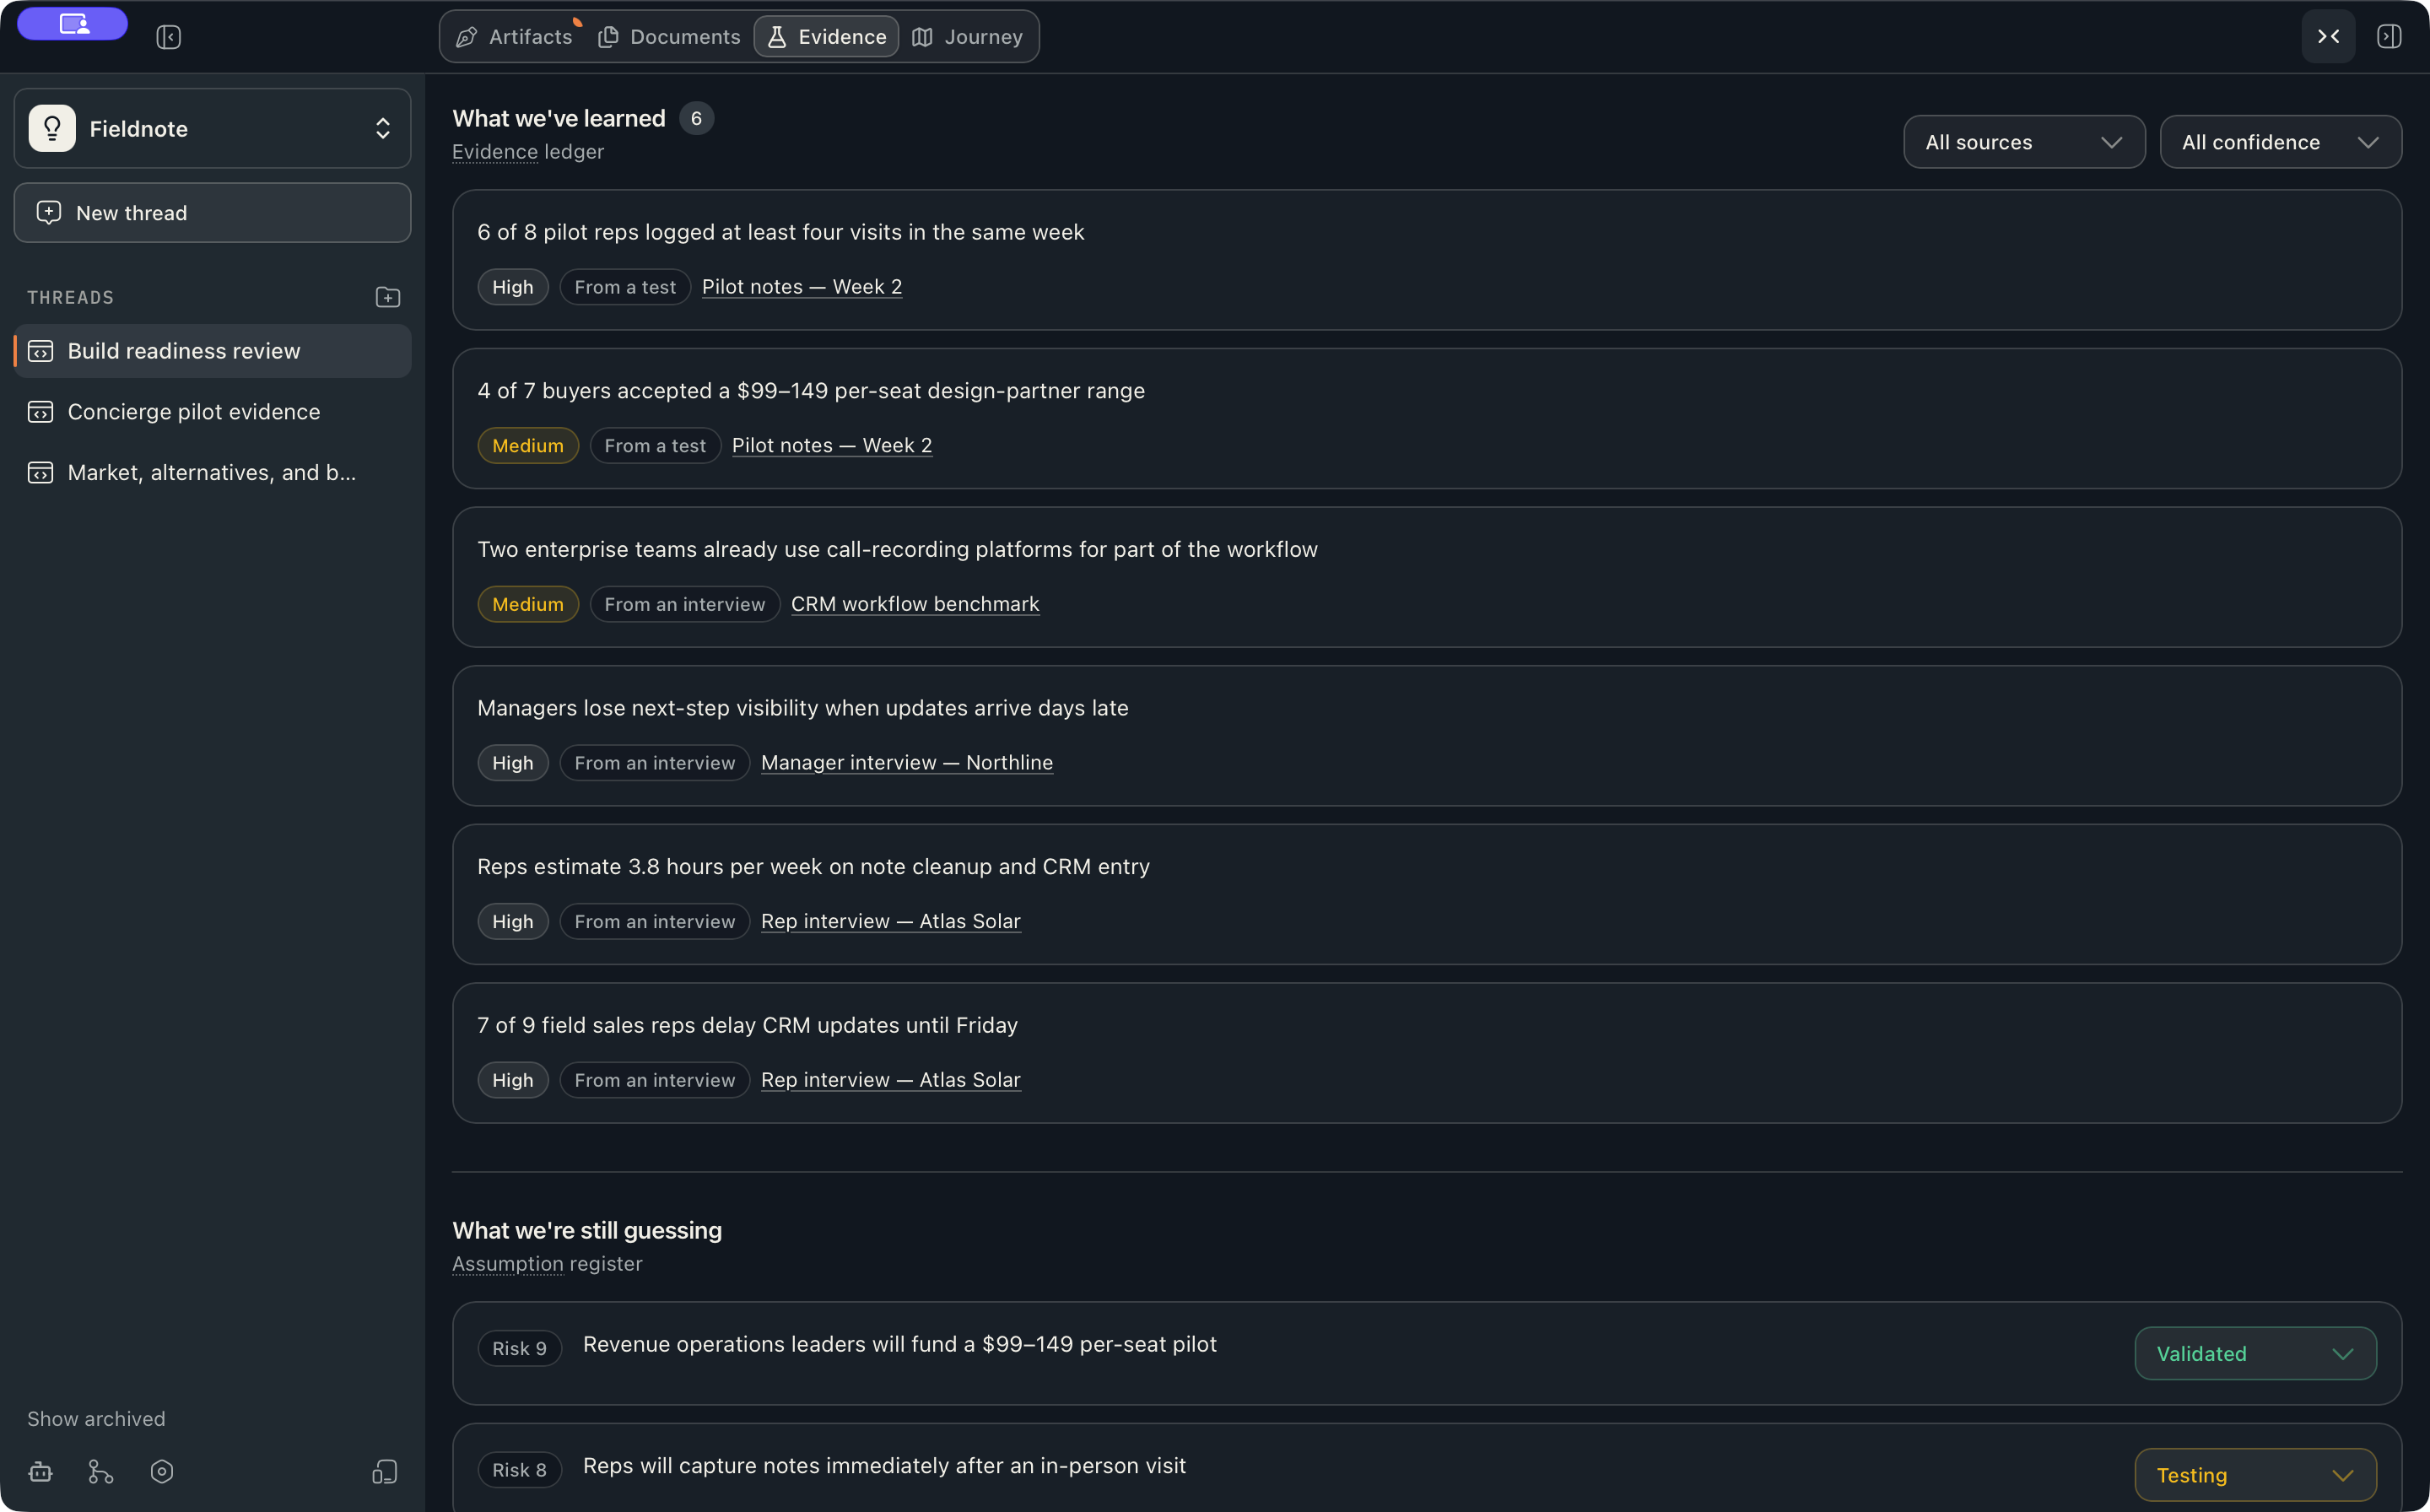
Task: Open the All sources filter dropdown
Action: tap(2024, 142)
